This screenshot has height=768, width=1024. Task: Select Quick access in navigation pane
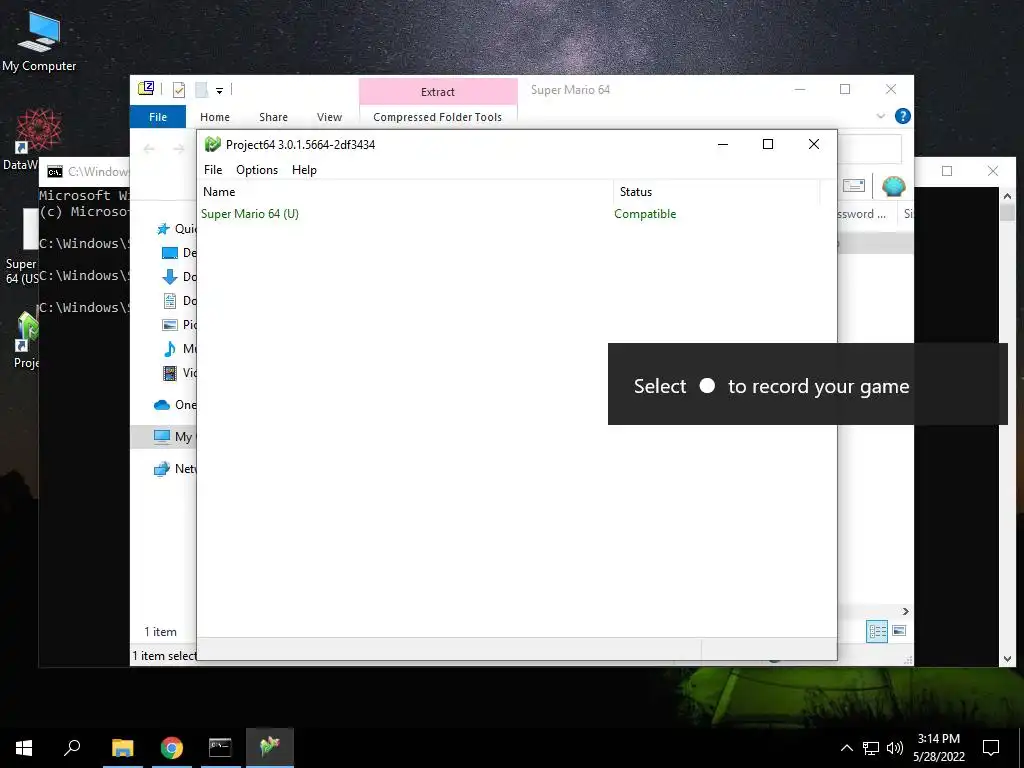click(176, 229)
